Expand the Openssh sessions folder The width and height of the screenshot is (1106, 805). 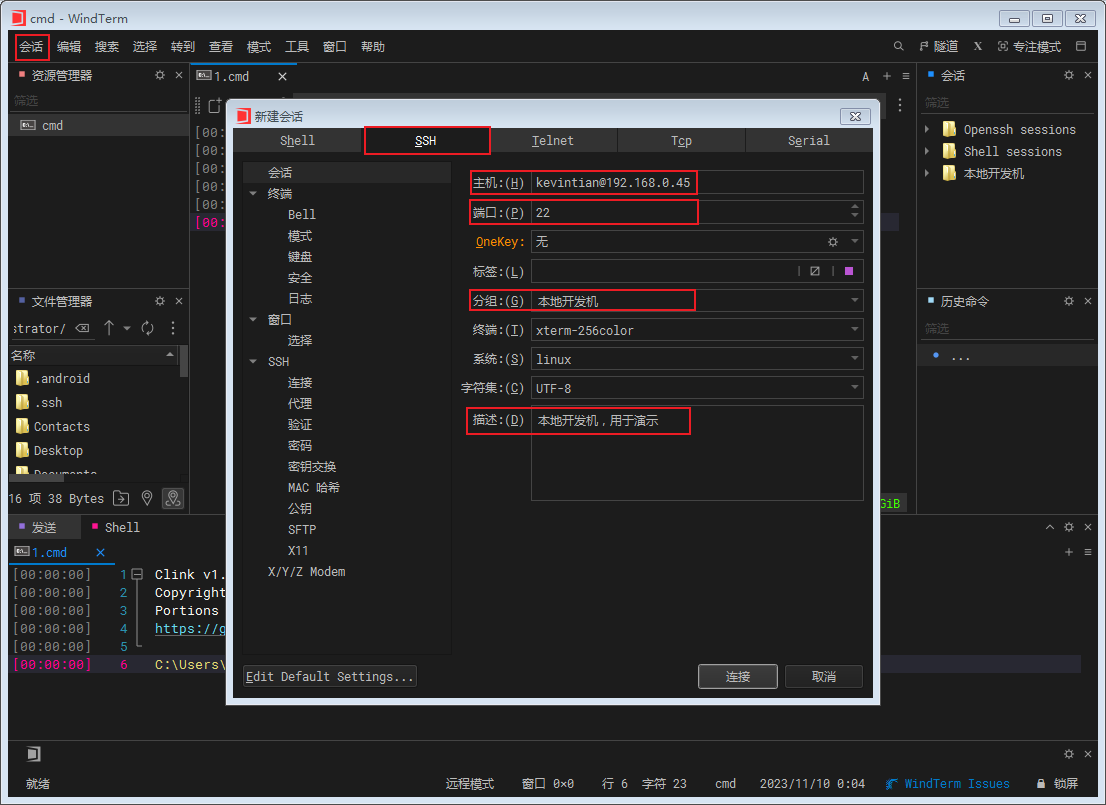[927, 130]
